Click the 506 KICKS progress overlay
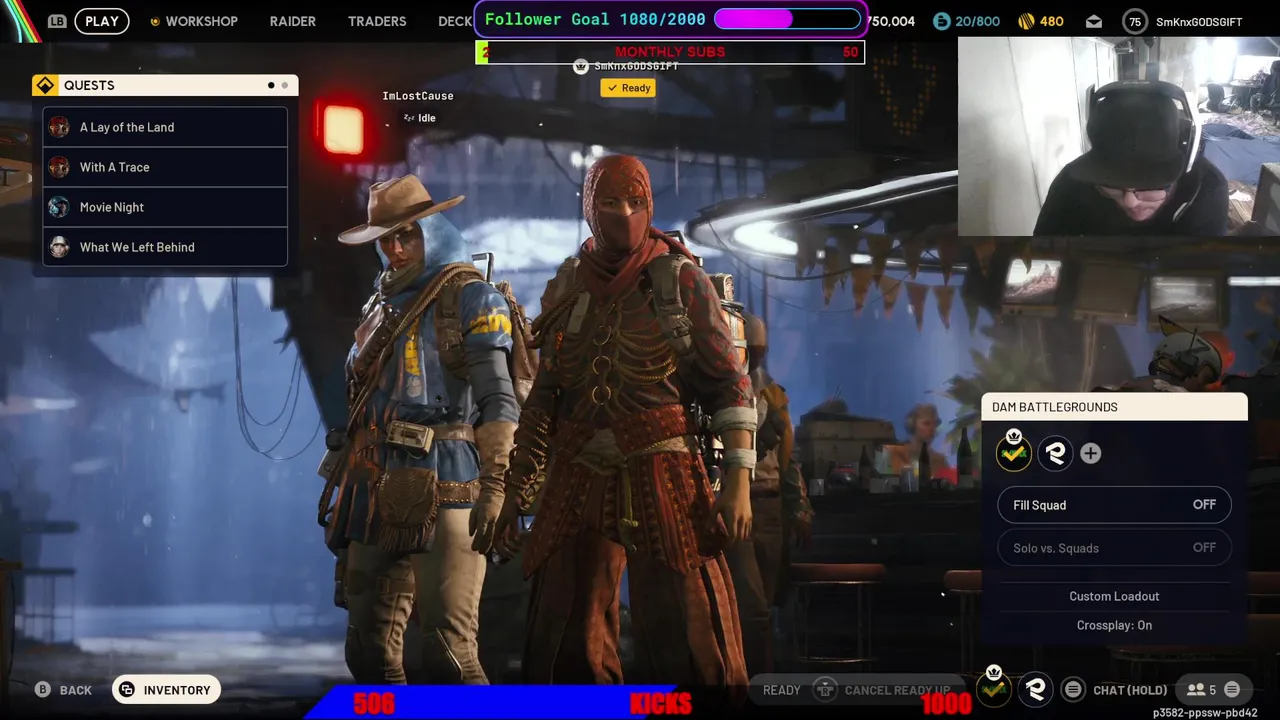The height and width of the screenshot is (720, 1280). click(640, 703)
